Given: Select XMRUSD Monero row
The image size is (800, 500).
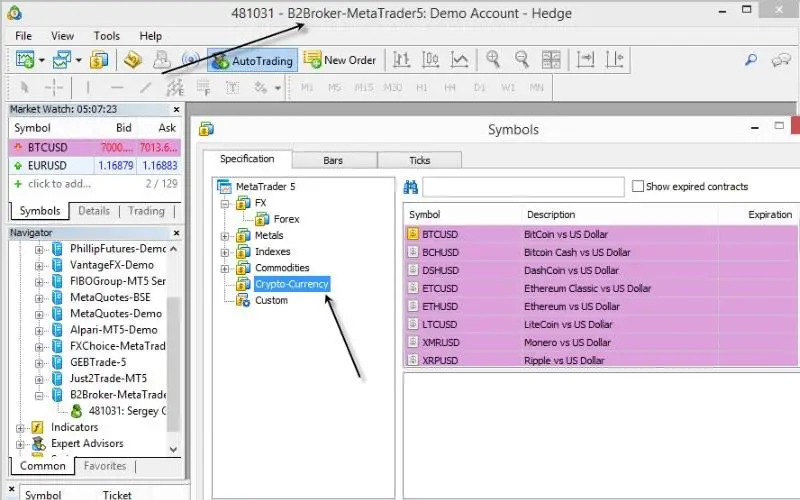Looking at the screenshot, I should (x=601, y=342).
